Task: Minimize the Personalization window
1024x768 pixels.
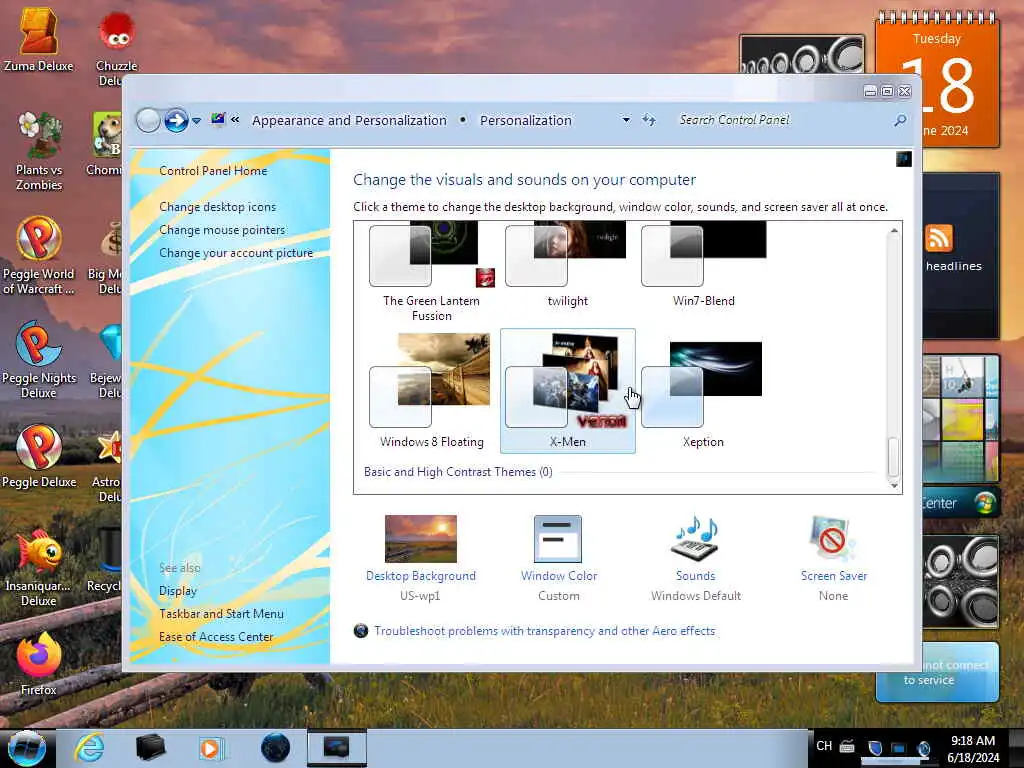Action: click(870, 91)
